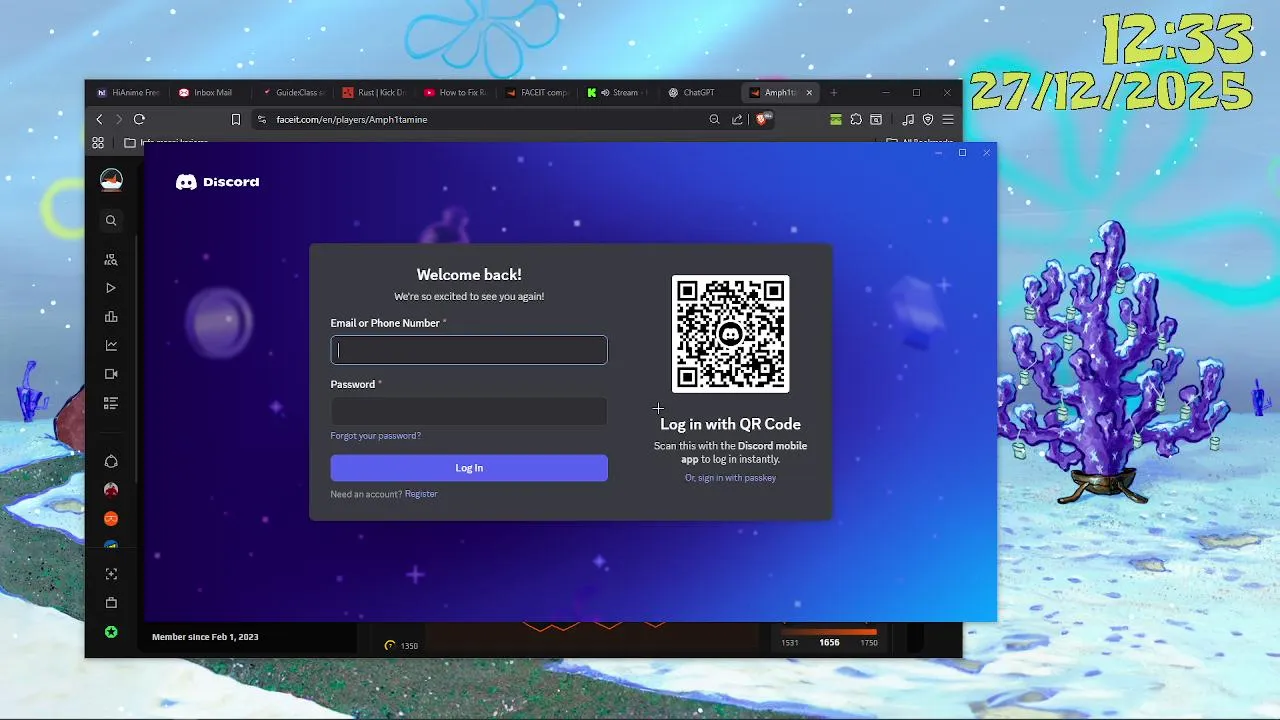The image size is (1280, 720).
Task: Open the browser extensions puzzle icon
Action: click(856, 119)
